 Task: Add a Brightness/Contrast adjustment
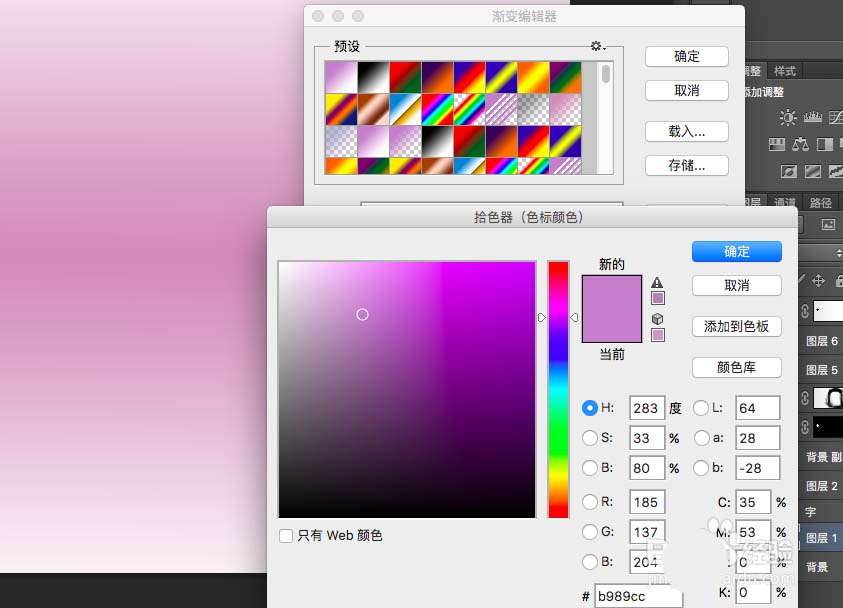click(788, 117)
